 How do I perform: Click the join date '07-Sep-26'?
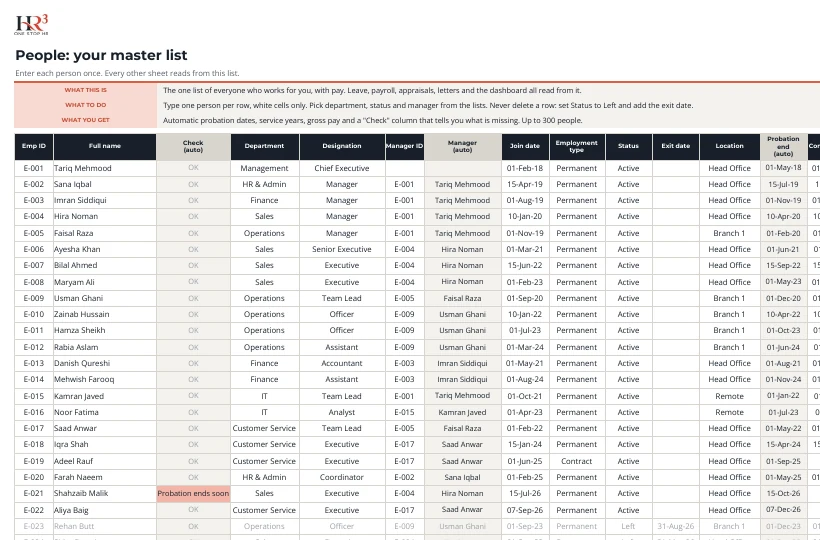[525, 510]
